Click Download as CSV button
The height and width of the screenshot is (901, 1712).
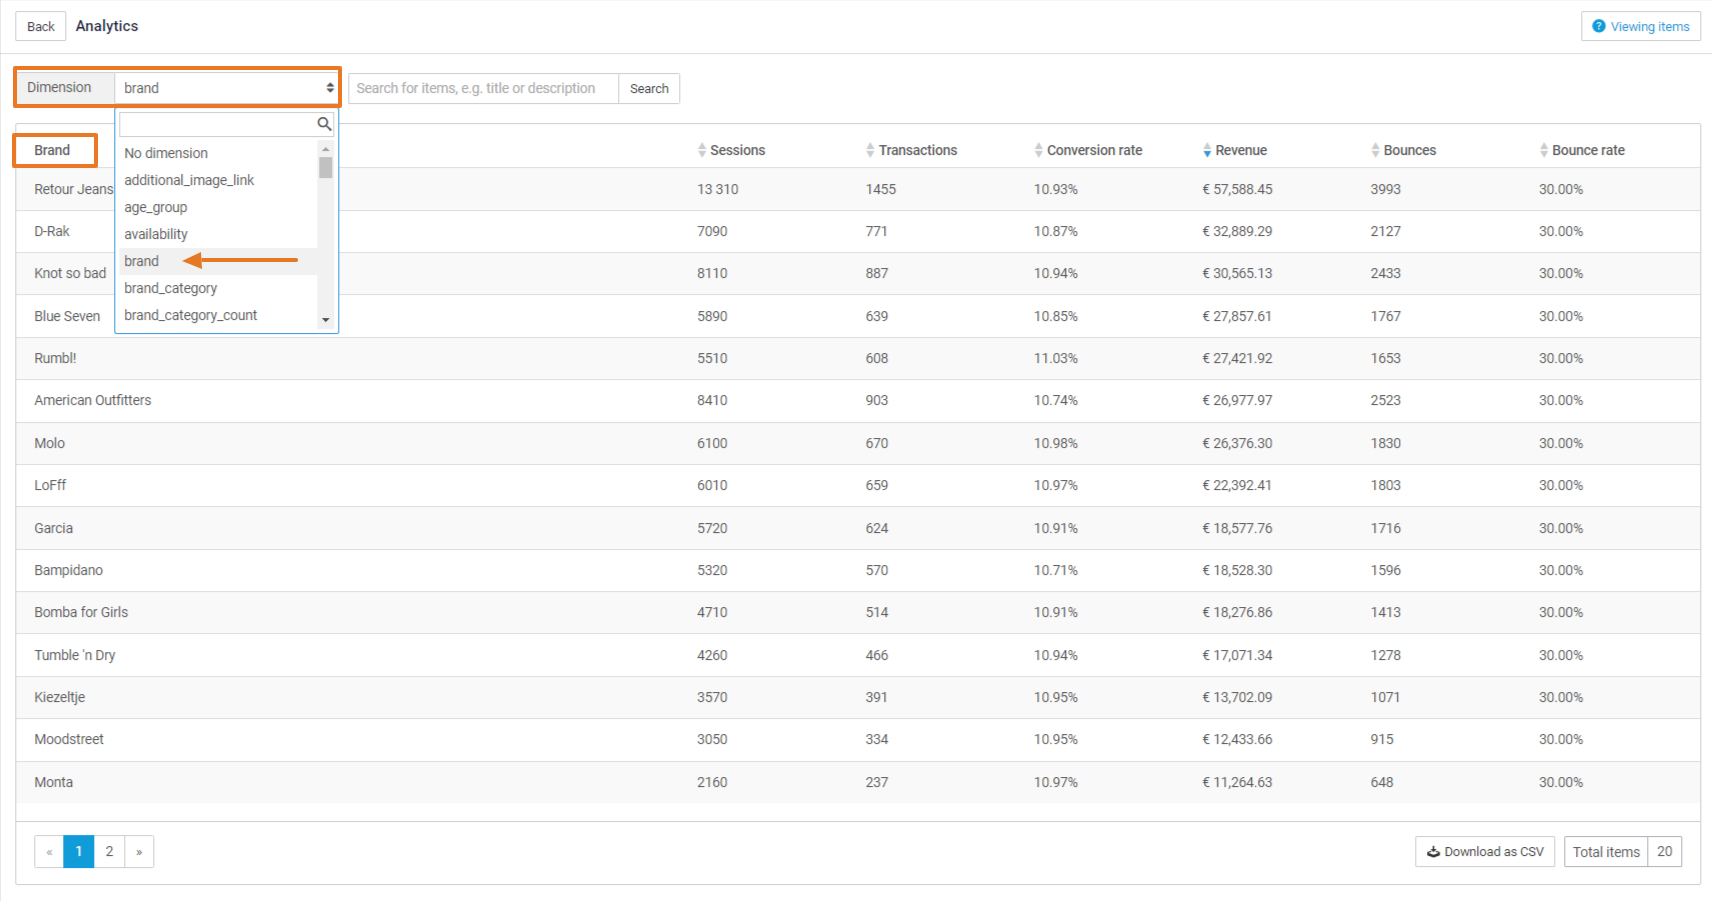pos(1485,852)
